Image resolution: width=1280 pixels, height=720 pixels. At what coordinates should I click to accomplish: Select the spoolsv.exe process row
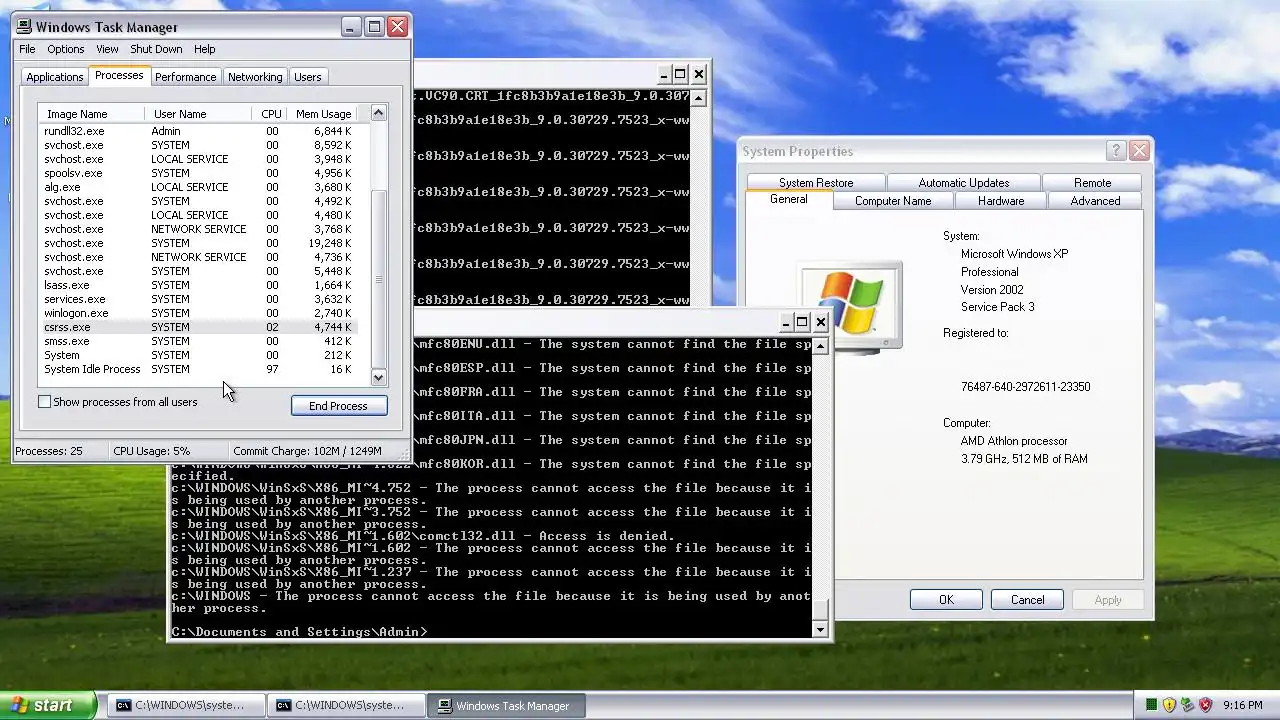point(198,173)
